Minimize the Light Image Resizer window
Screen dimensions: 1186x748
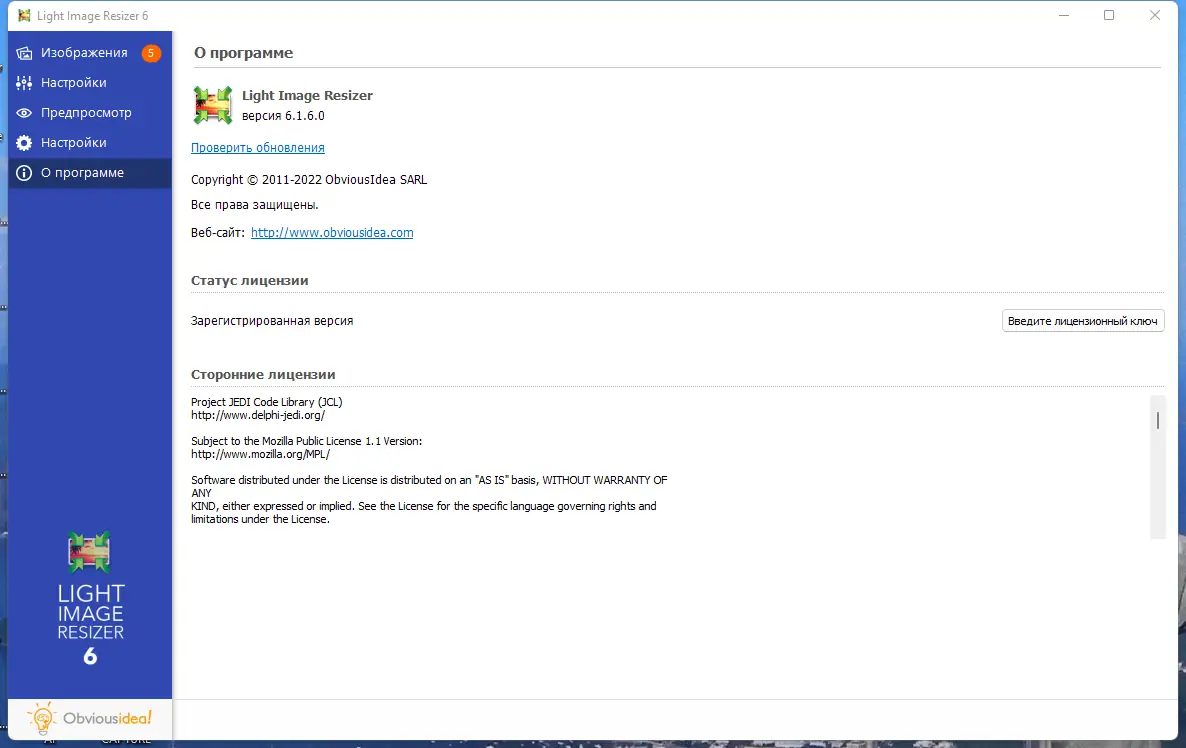pyautogui.click(x=1063, y=15)
